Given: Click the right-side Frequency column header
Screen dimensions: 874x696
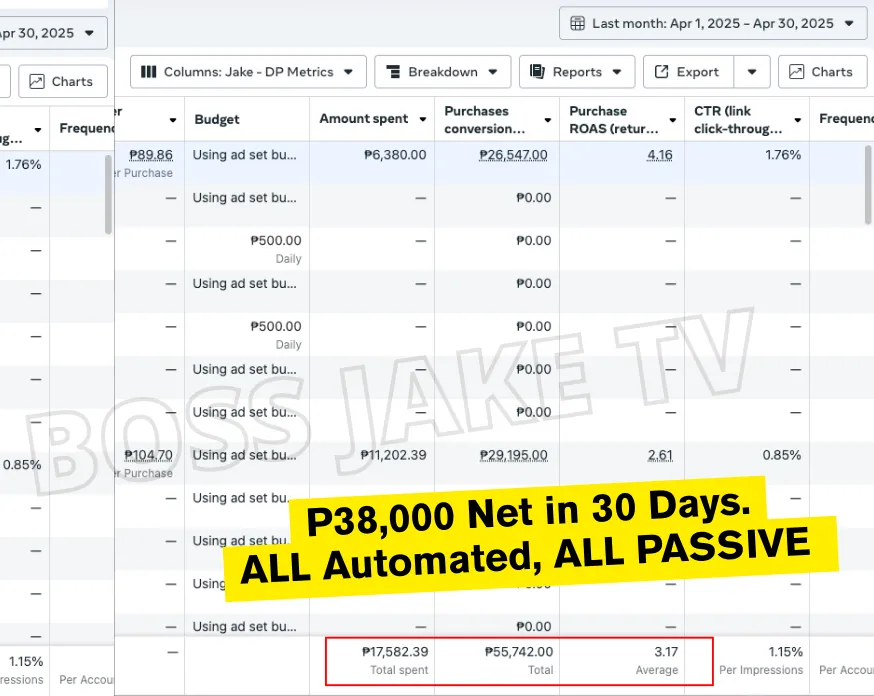Looking at the screenshot, I should click(846, 119).
